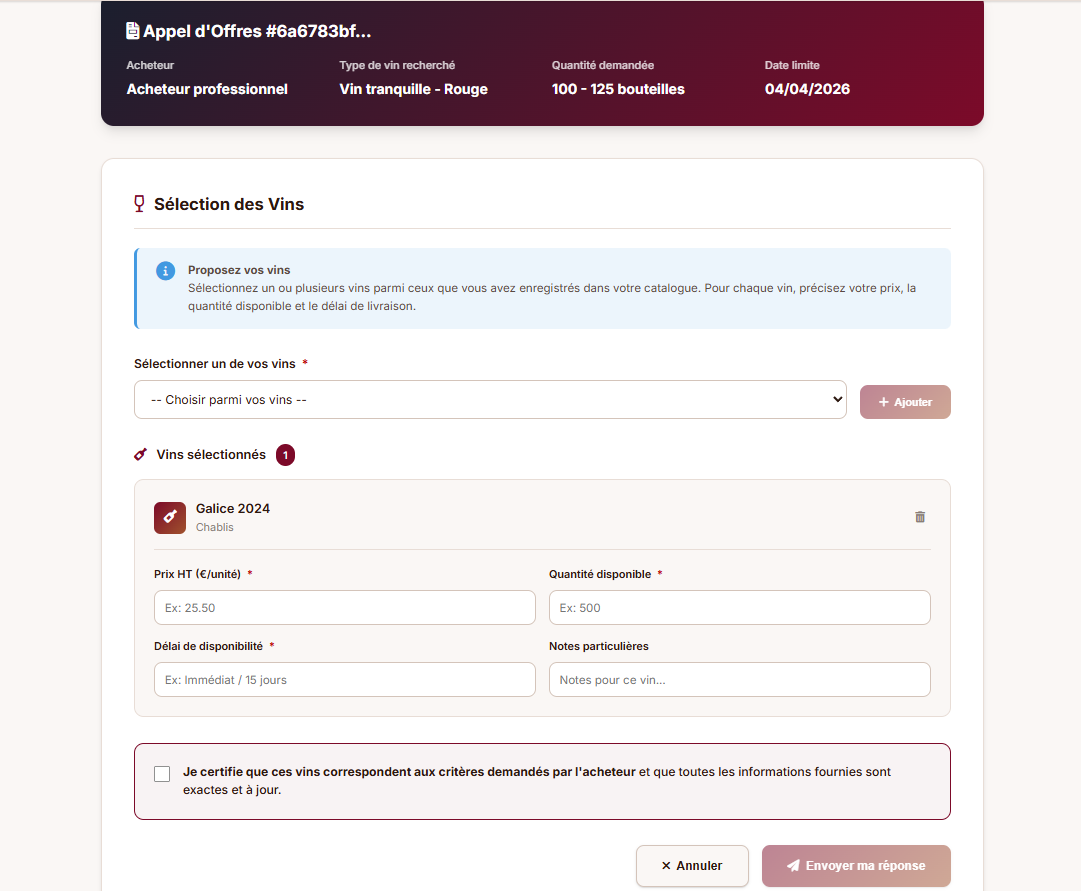Focus the Prix HT input field

tap(344, 608)
